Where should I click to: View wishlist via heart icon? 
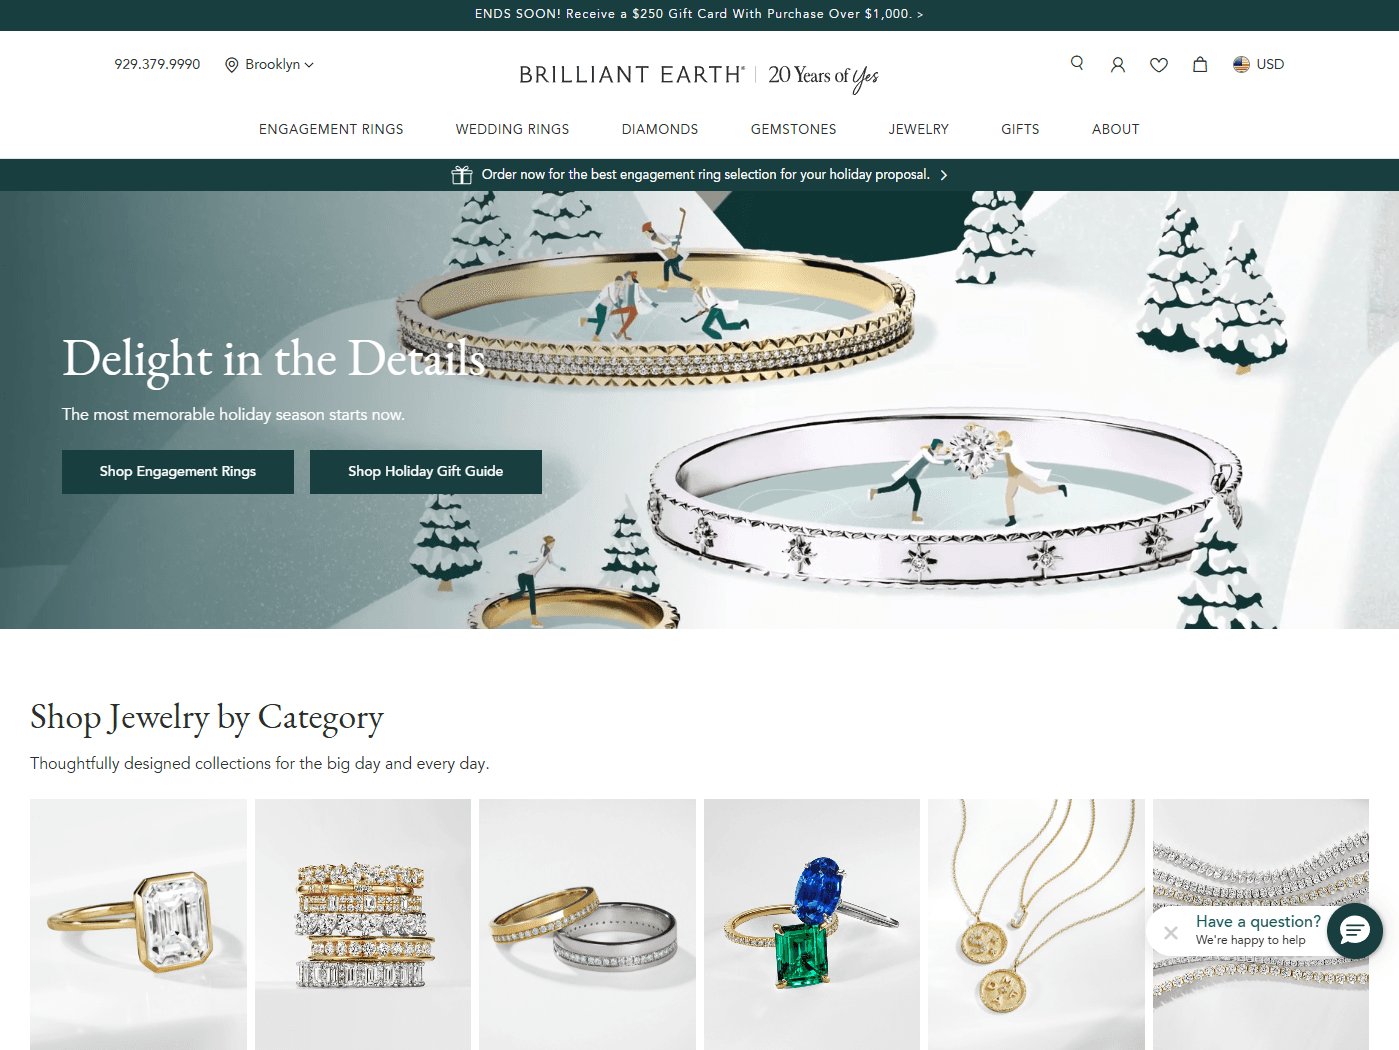pos(1159,65)
